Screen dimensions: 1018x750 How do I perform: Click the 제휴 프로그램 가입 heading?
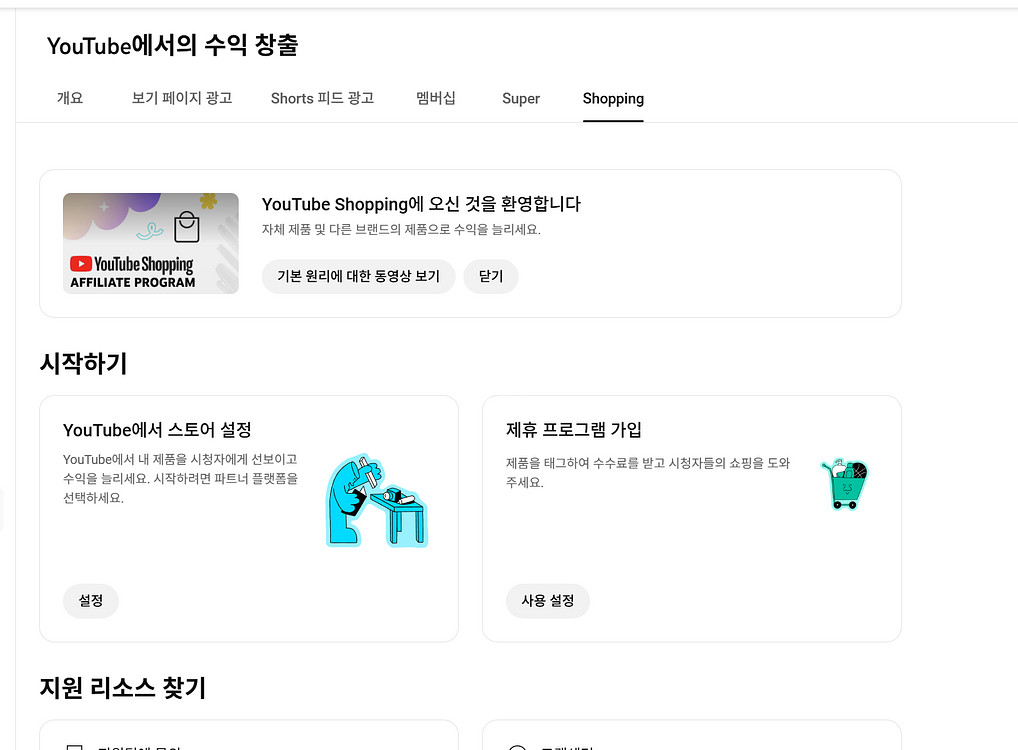point(574,430)
